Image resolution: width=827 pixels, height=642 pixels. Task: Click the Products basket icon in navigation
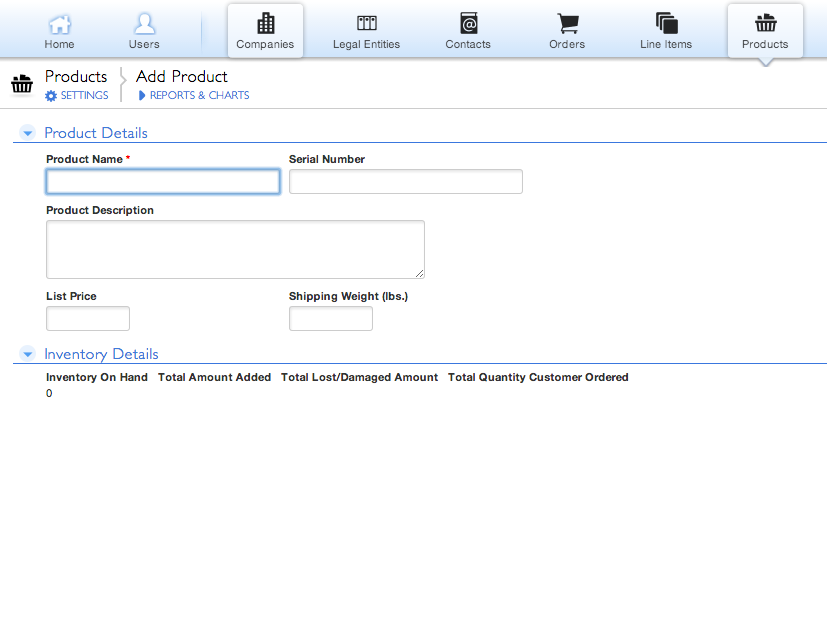(765, 23)
